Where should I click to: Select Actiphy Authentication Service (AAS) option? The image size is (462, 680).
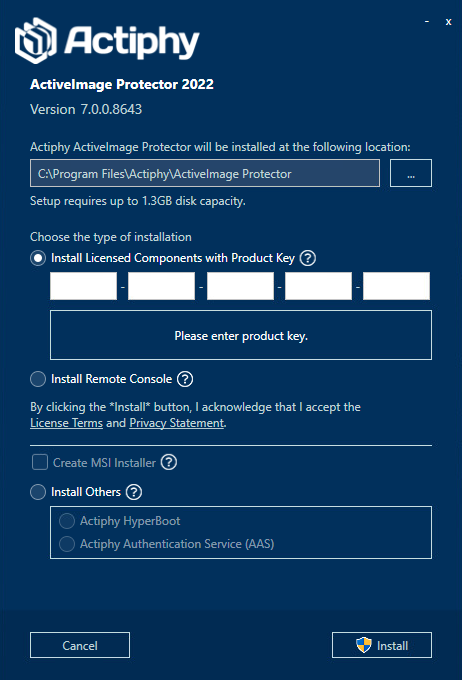click(x=67, y=544)
